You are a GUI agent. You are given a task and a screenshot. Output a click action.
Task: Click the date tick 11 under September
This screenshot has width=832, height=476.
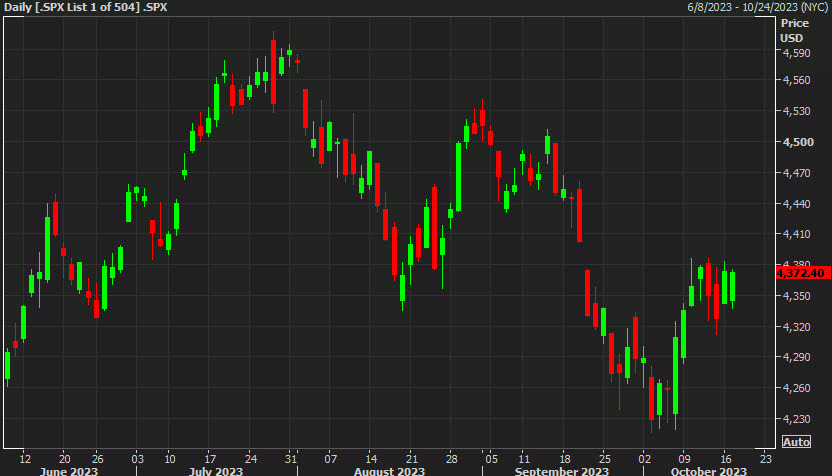point(524,459)
